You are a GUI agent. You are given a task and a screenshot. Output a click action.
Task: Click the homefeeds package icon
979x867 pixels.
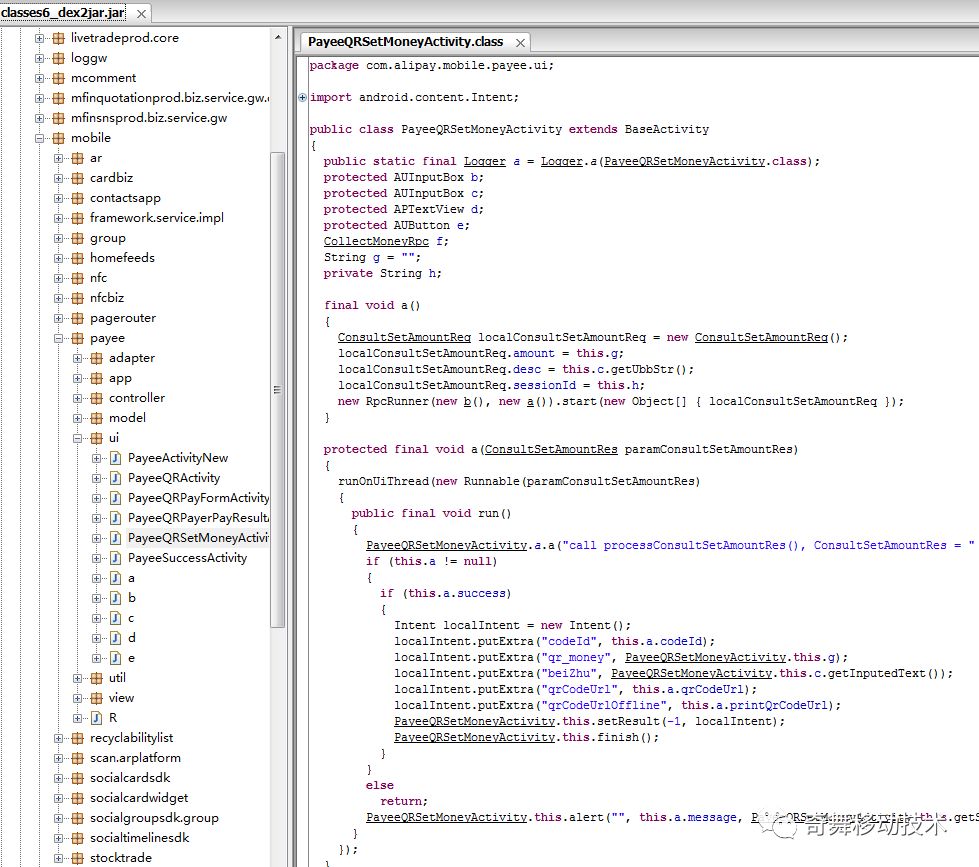coord(77,258)
